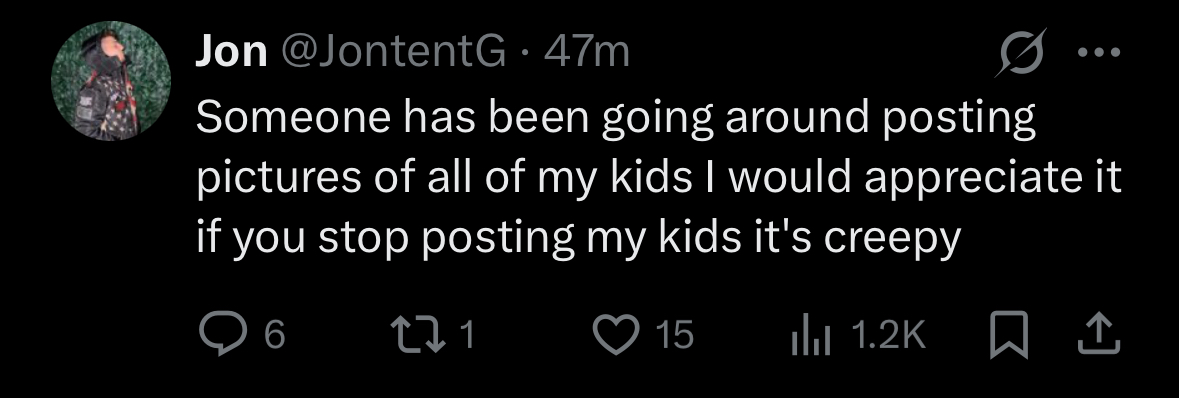Click the 'pictures of all of my kids' line
The height and width of the screenshot is (398, 1179).
point(659,179)
